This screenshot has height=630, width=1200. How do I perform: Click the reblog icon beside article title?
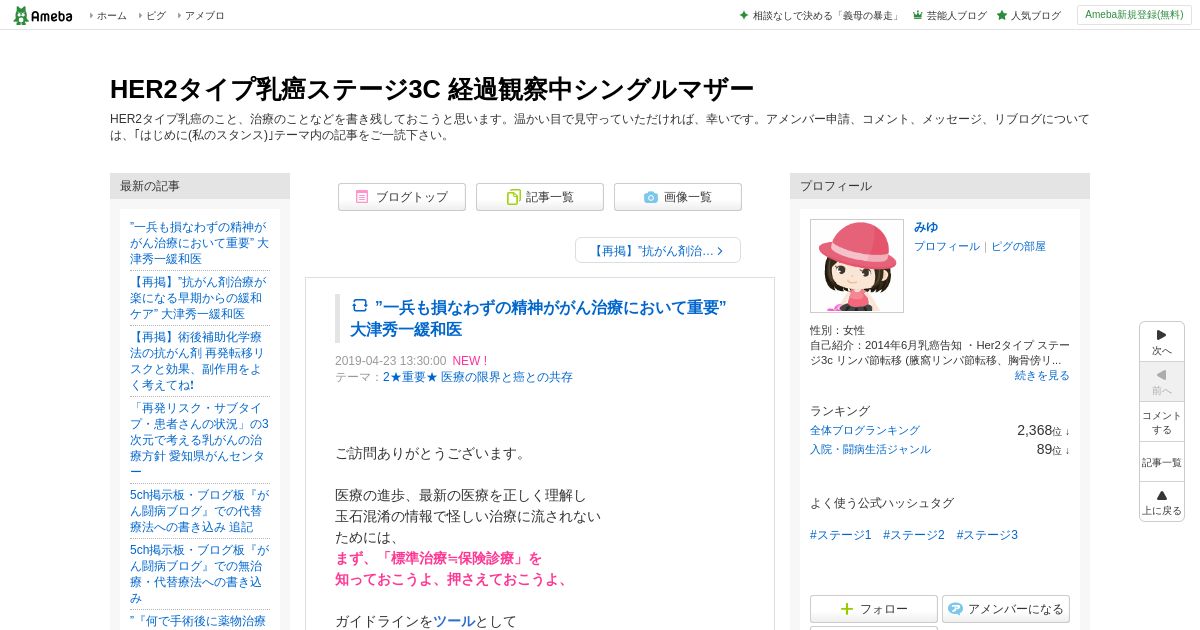[x=360, y=306]
